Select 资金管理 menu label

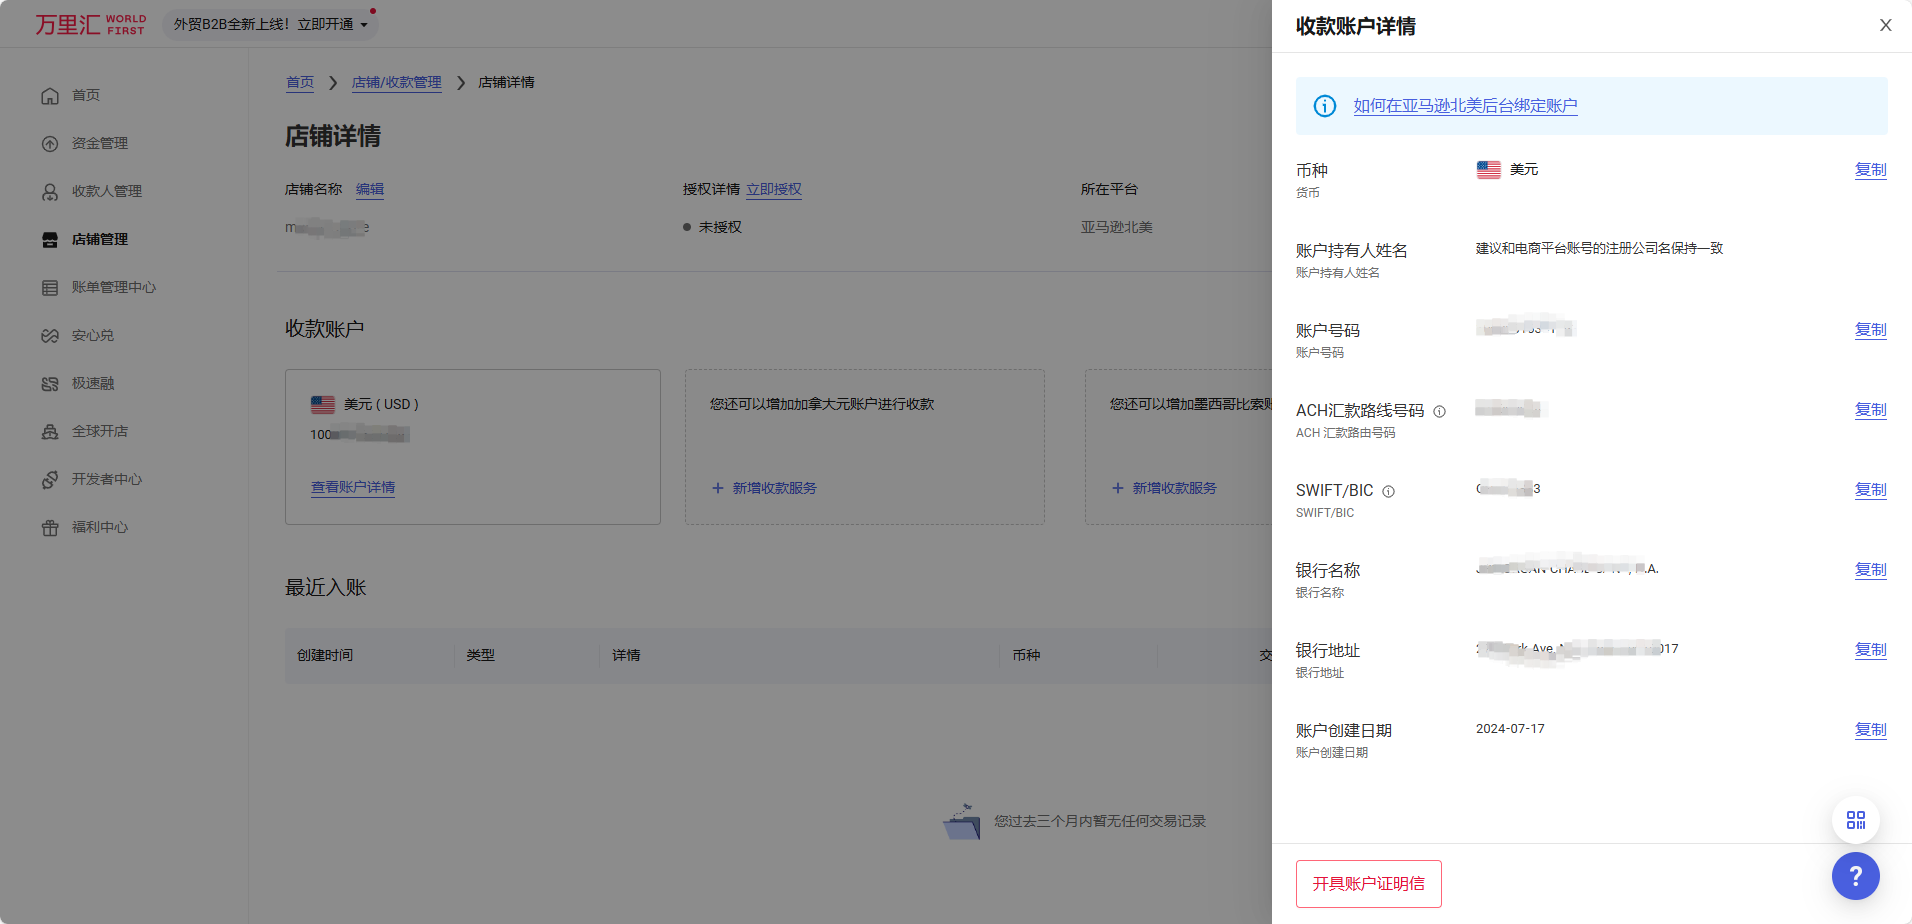[100, 143]
